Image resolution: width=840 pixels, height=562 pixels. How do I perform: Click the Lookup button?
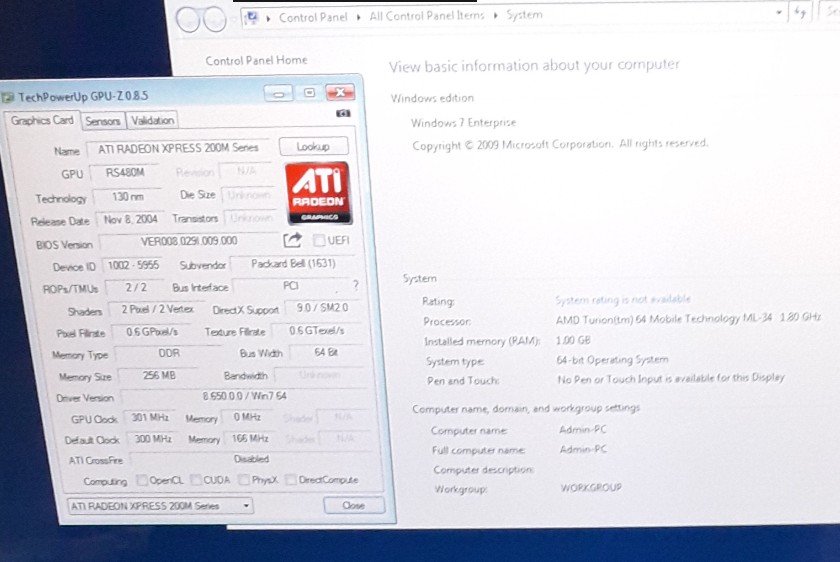[313, 146]
